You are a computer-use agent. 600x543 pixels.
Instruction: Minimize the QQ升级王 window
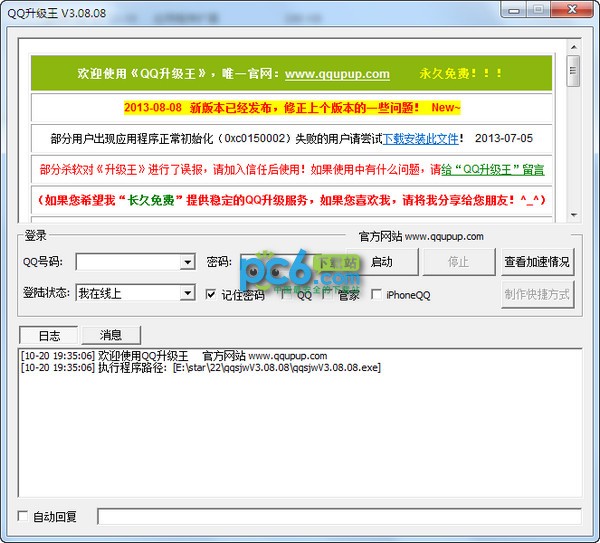tap(514, 10)
